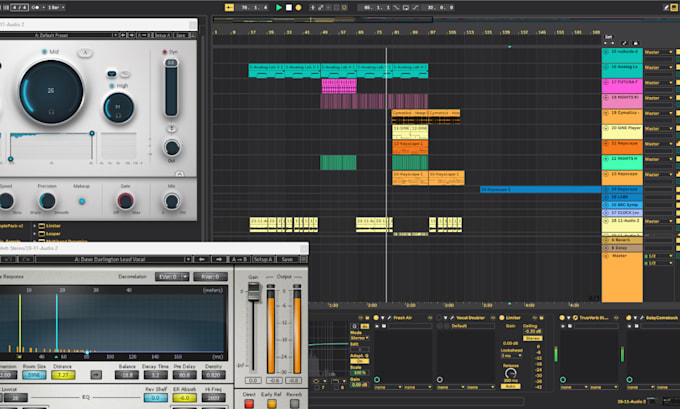The image size is (680, 409).
Task: Click TrueVerb previous preset left arrow
Action: (x=202, y=259)
